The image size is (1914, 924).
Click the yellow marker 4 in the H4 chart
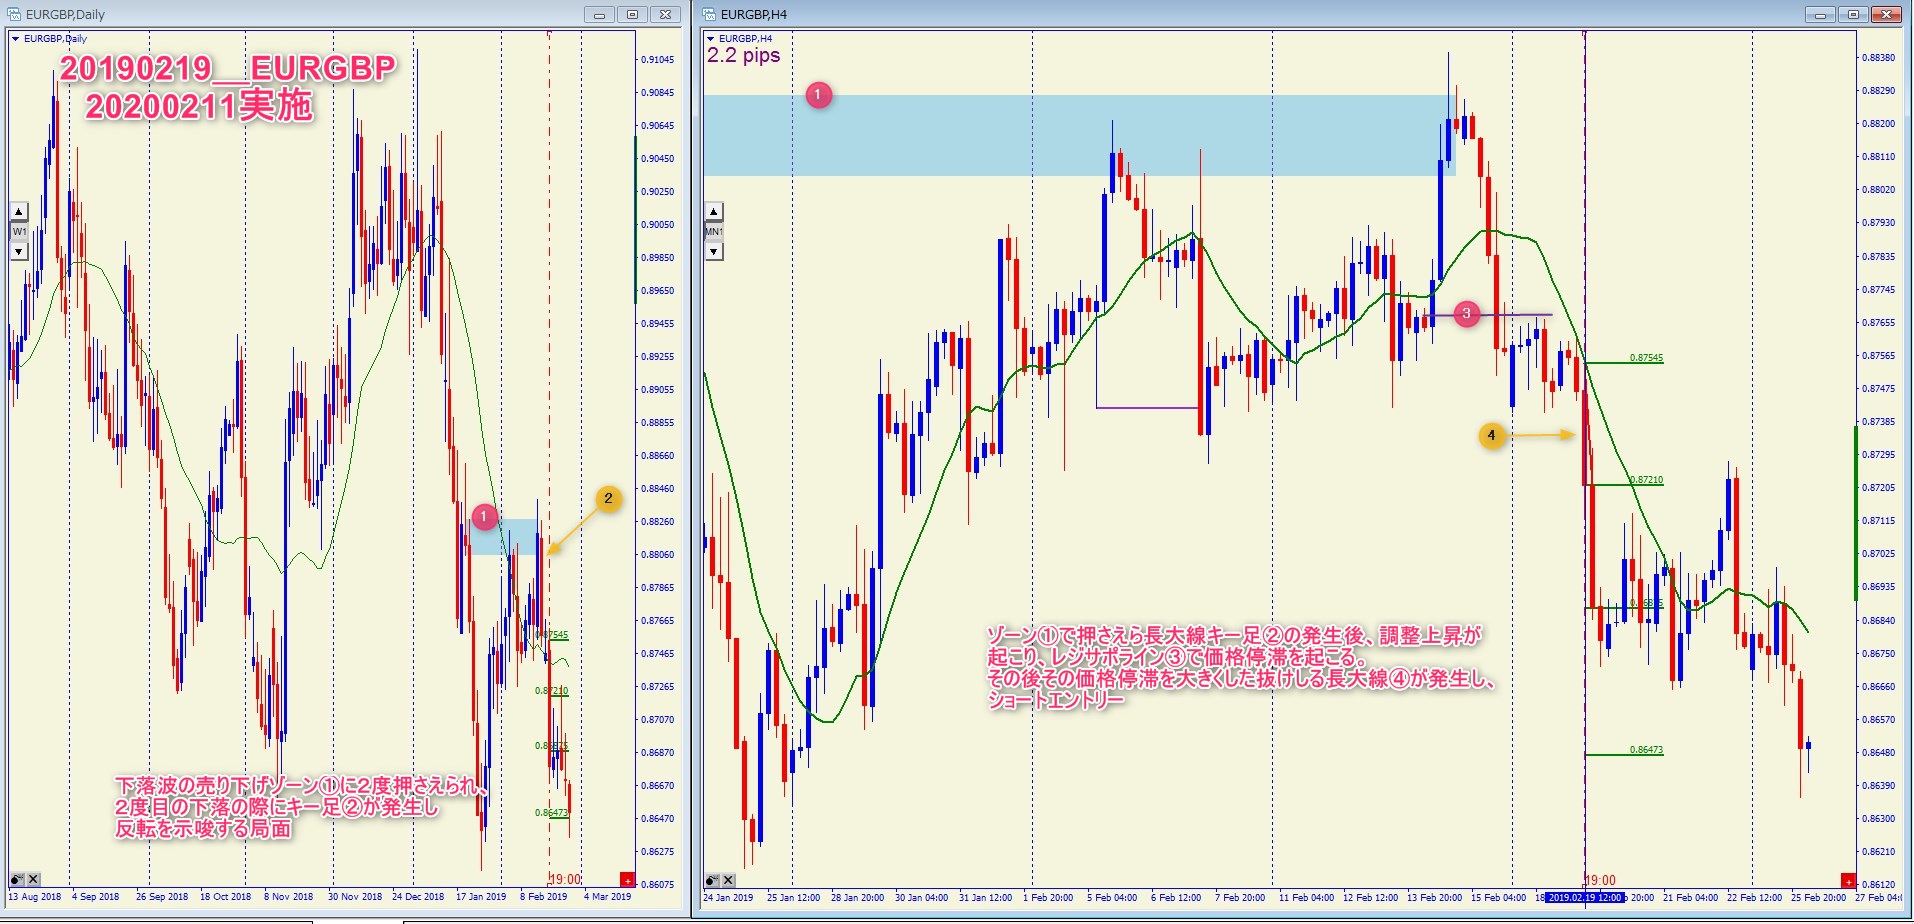coord(1491,435)
